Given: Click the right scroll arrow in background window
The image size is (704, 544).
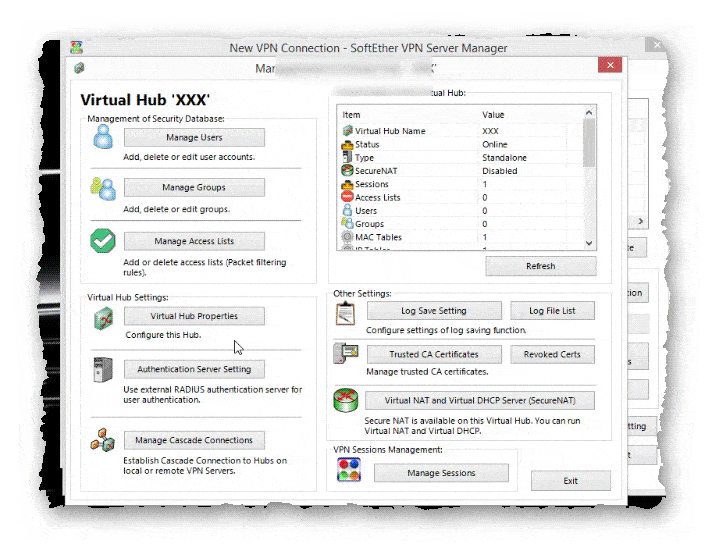Looking at the screenshot, I should [641, 221].
